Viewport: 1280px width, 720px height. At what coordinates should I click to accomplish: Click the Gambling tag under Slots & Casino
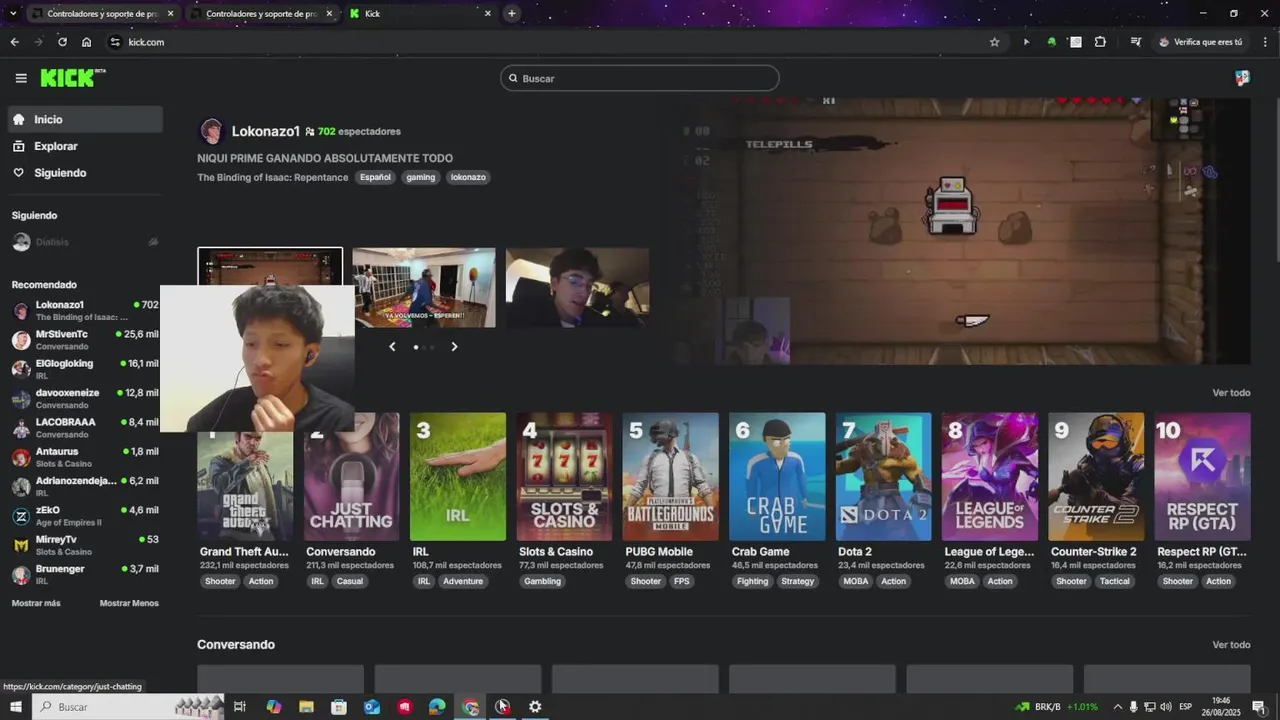[543, 581]
